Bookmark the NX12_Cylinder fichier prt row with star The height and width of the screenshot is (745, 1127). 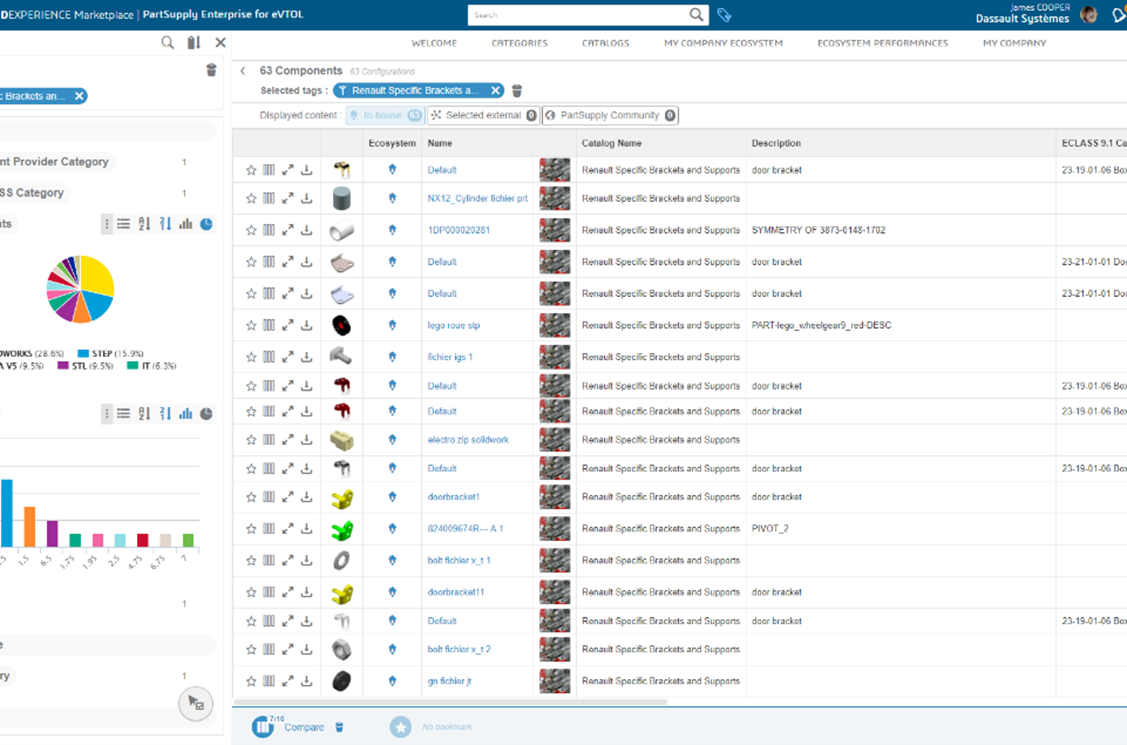tap(251, 199)
